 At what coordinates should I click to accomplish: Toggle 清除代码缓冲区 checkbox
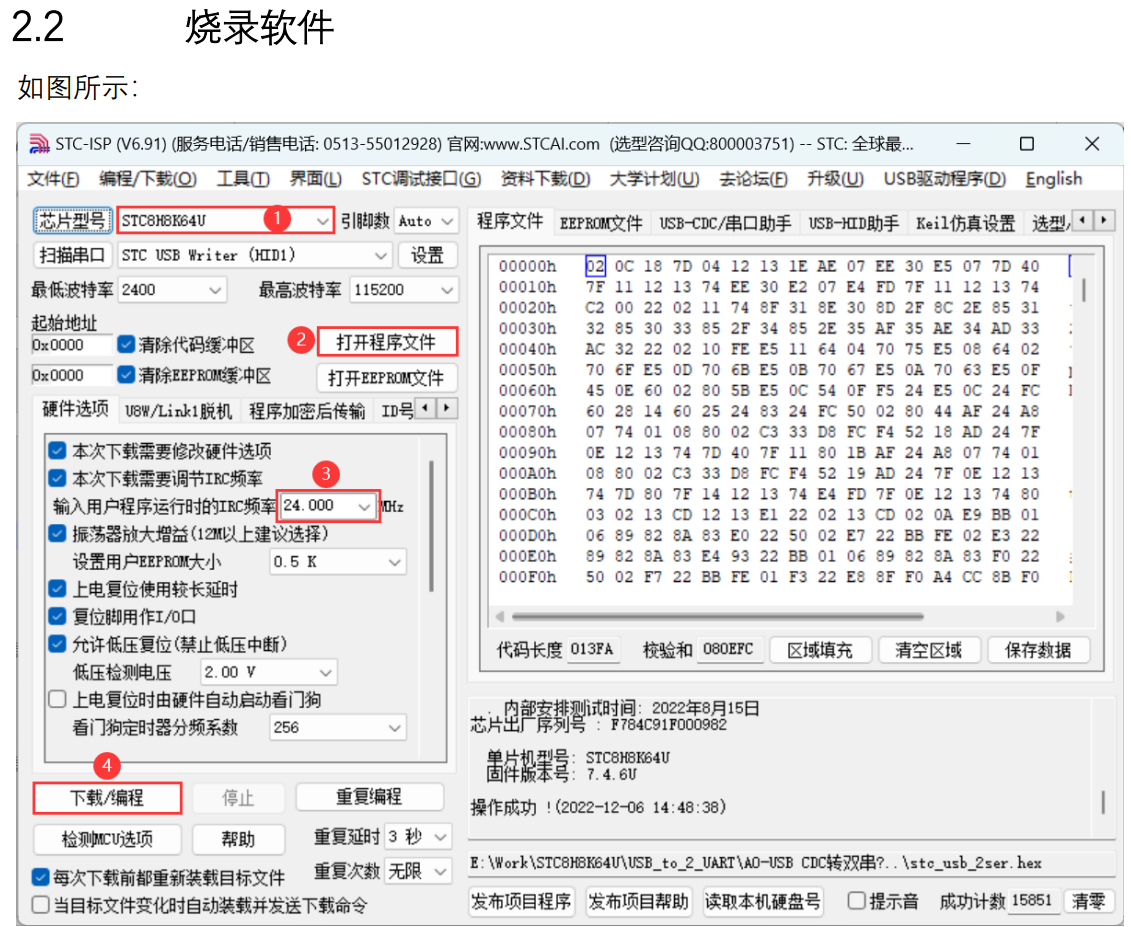pos(126,344)
